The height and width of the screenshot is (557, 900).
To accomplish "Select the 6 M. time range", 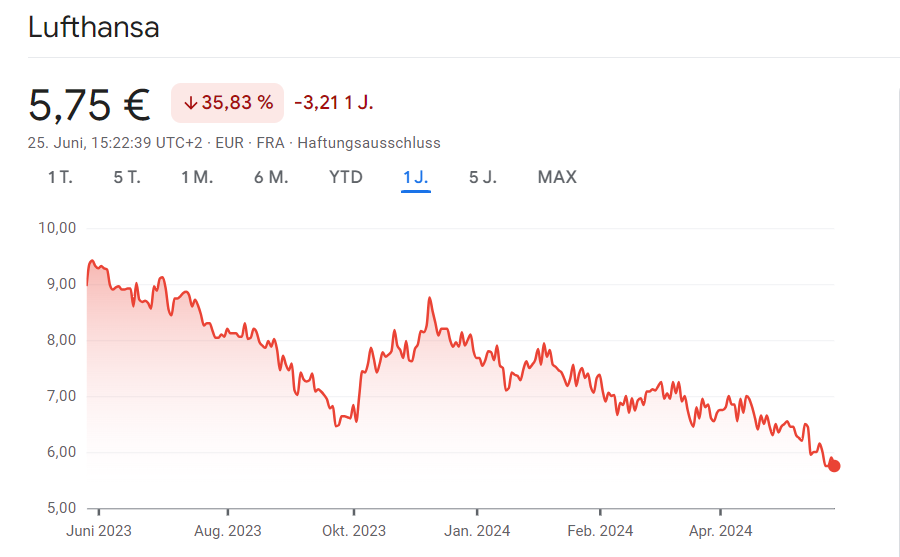I will pos(271,177).
